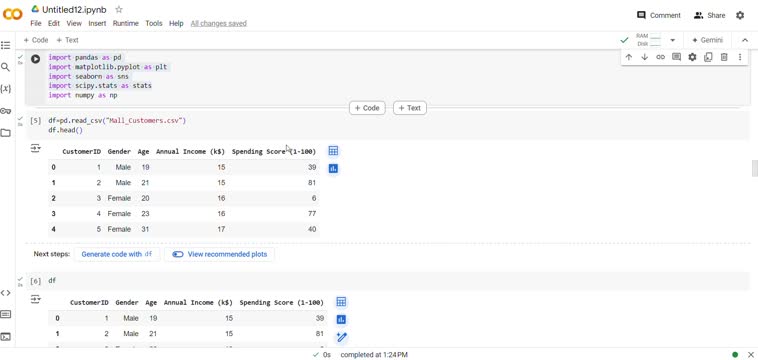Open the terminal icon in the sidebar
758x360 pixels.
[x=5, y=337]
